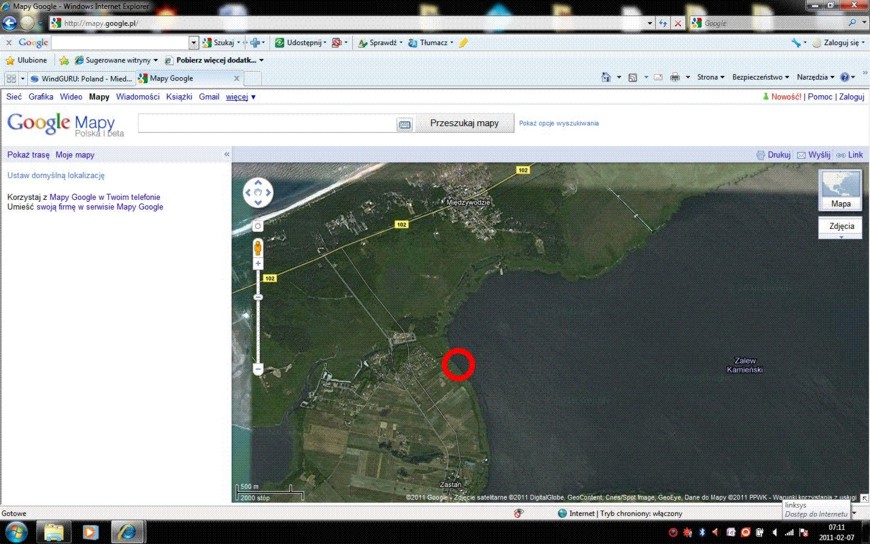
Task: Open a new blank tab
Action: click(252, 78)
